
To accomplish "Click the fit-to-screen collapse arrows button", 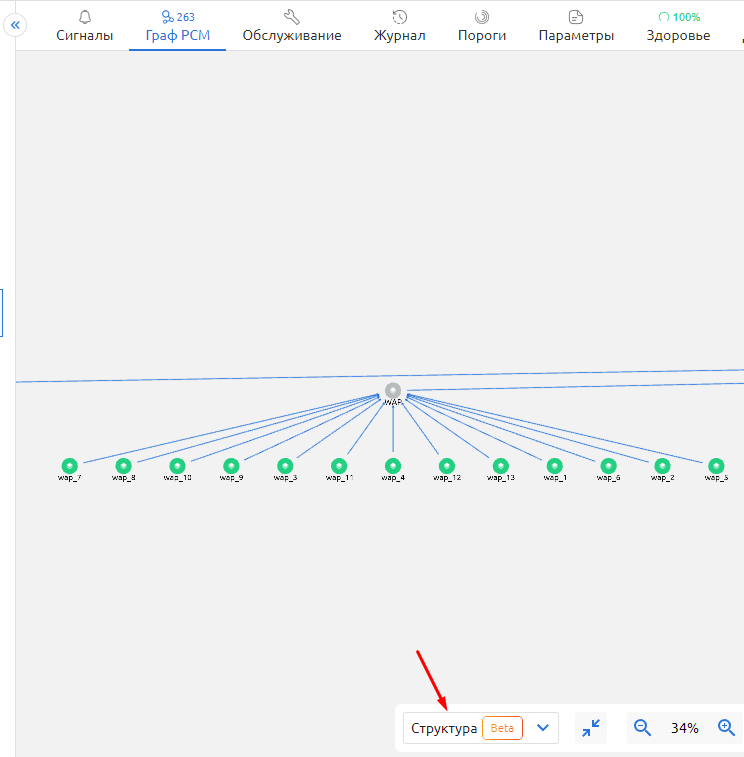I will coord(592,728).
